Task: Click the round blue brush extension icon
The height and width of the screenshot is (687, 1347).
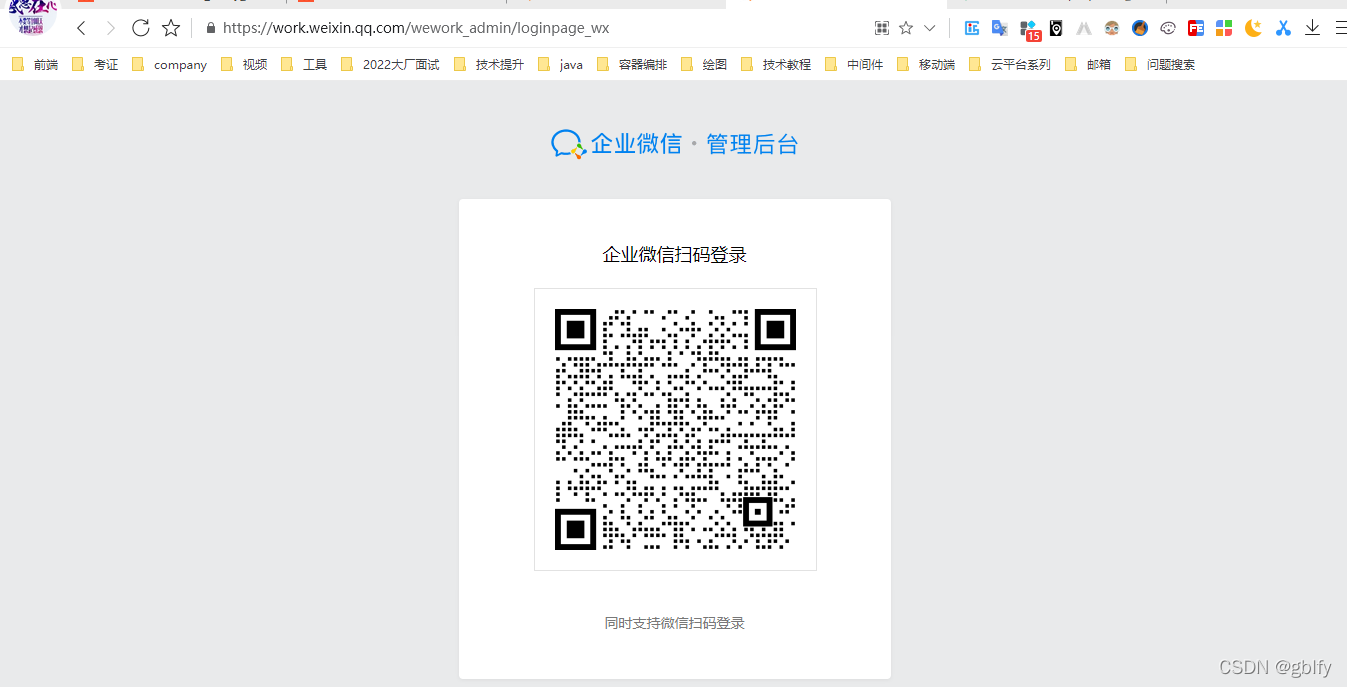Action: coord(1140,28)
